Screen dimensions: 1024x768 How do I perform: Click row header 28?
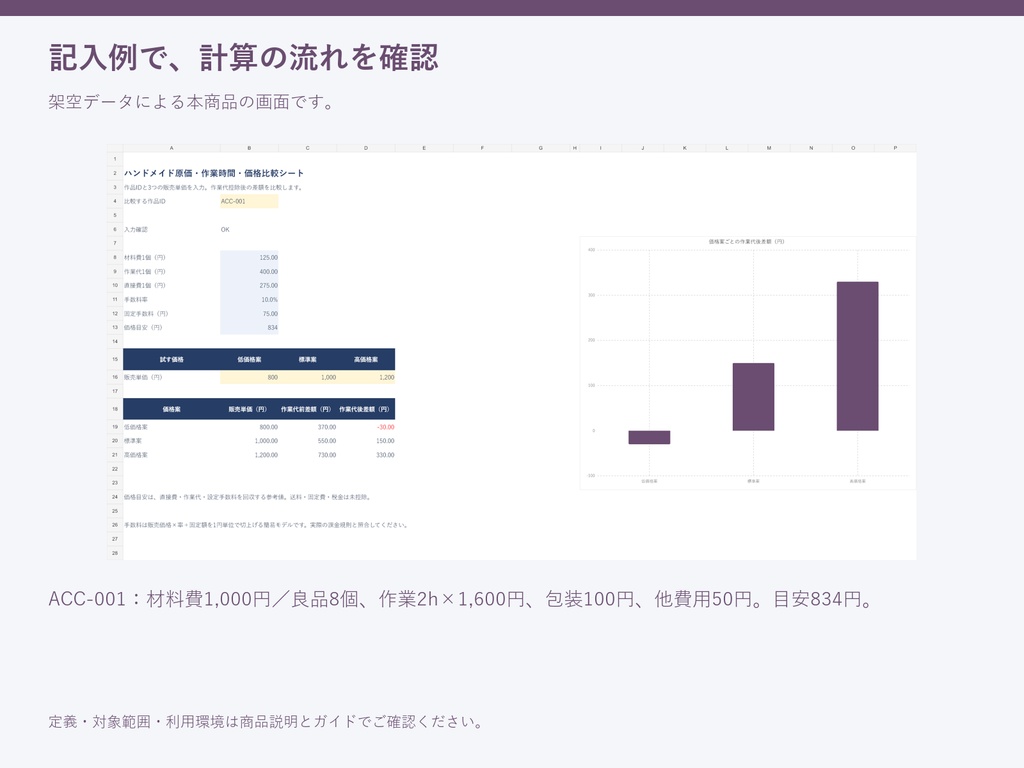(115, 553)
